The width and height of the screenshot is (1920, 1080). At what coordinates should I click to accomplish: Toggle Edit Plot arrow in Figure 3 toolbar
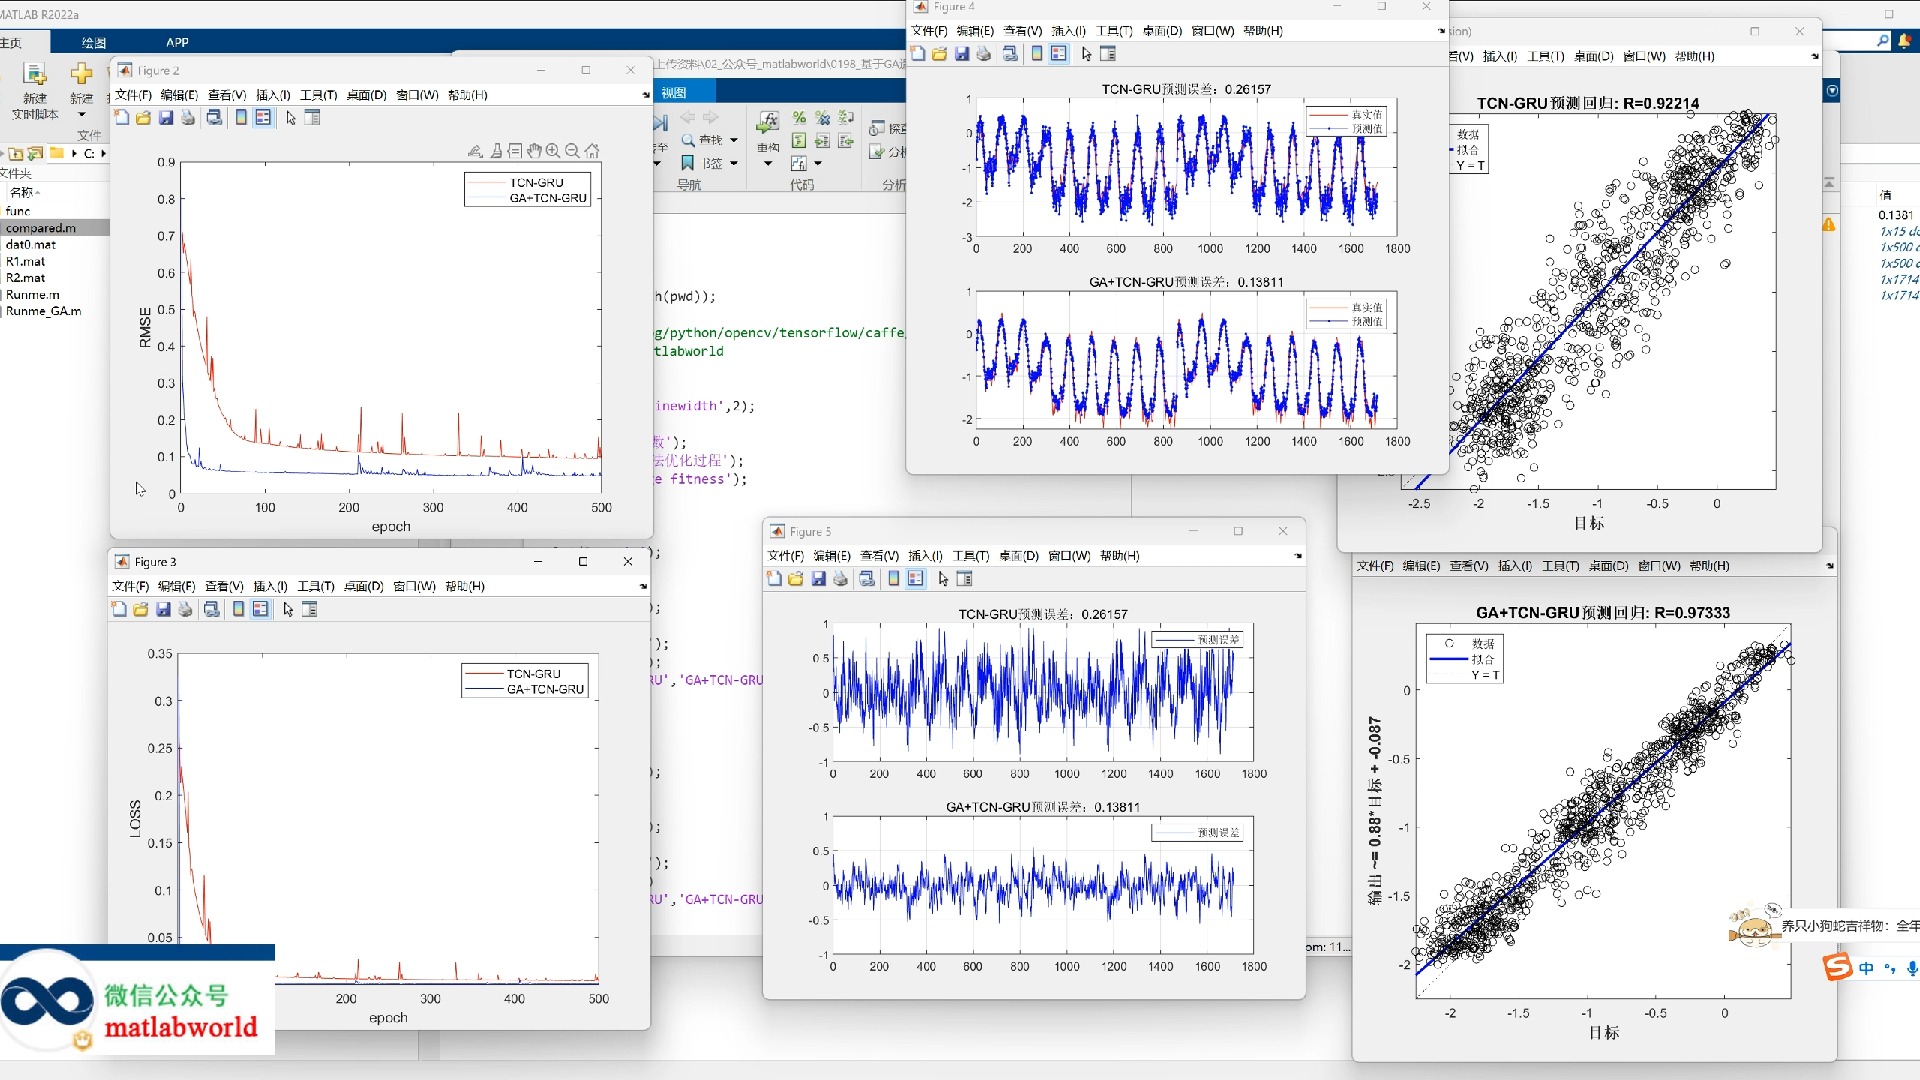[x=288, y=609]
